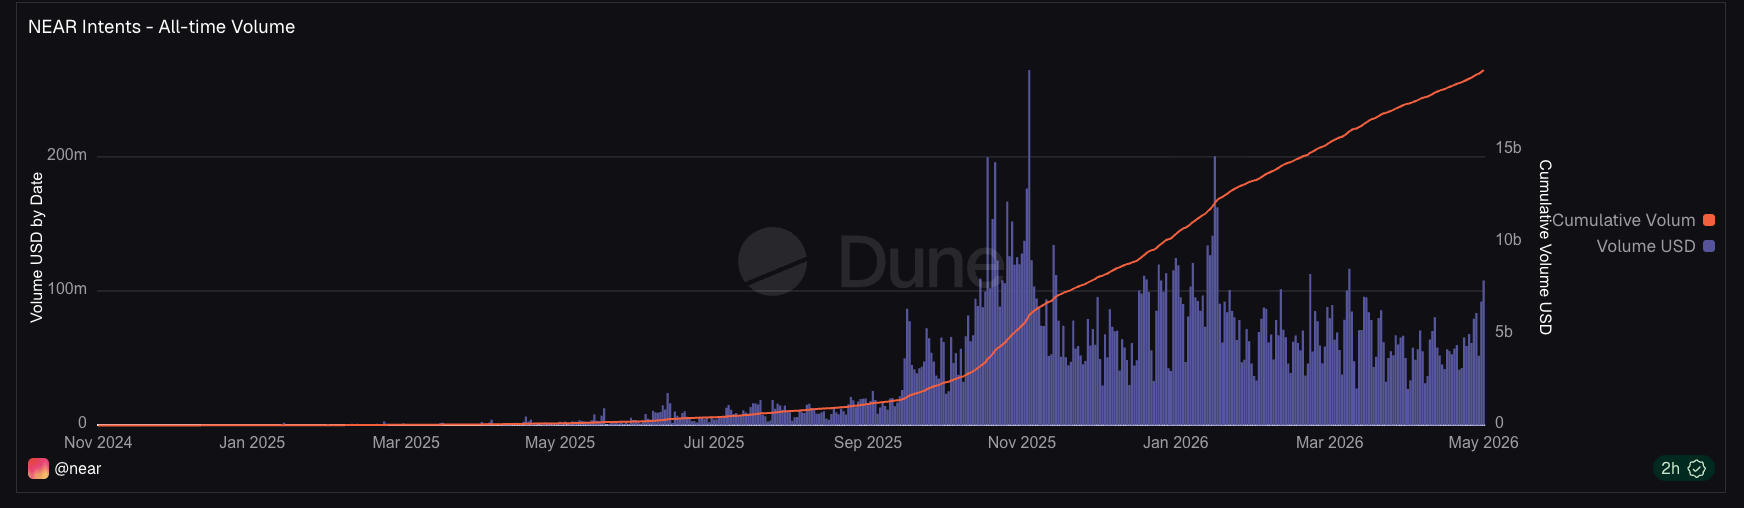Image resolution: width=1744 pixels, height=508 pixels.
Task: Click the Jan 2026 x-axis label
Action: tap(1176, 442)
